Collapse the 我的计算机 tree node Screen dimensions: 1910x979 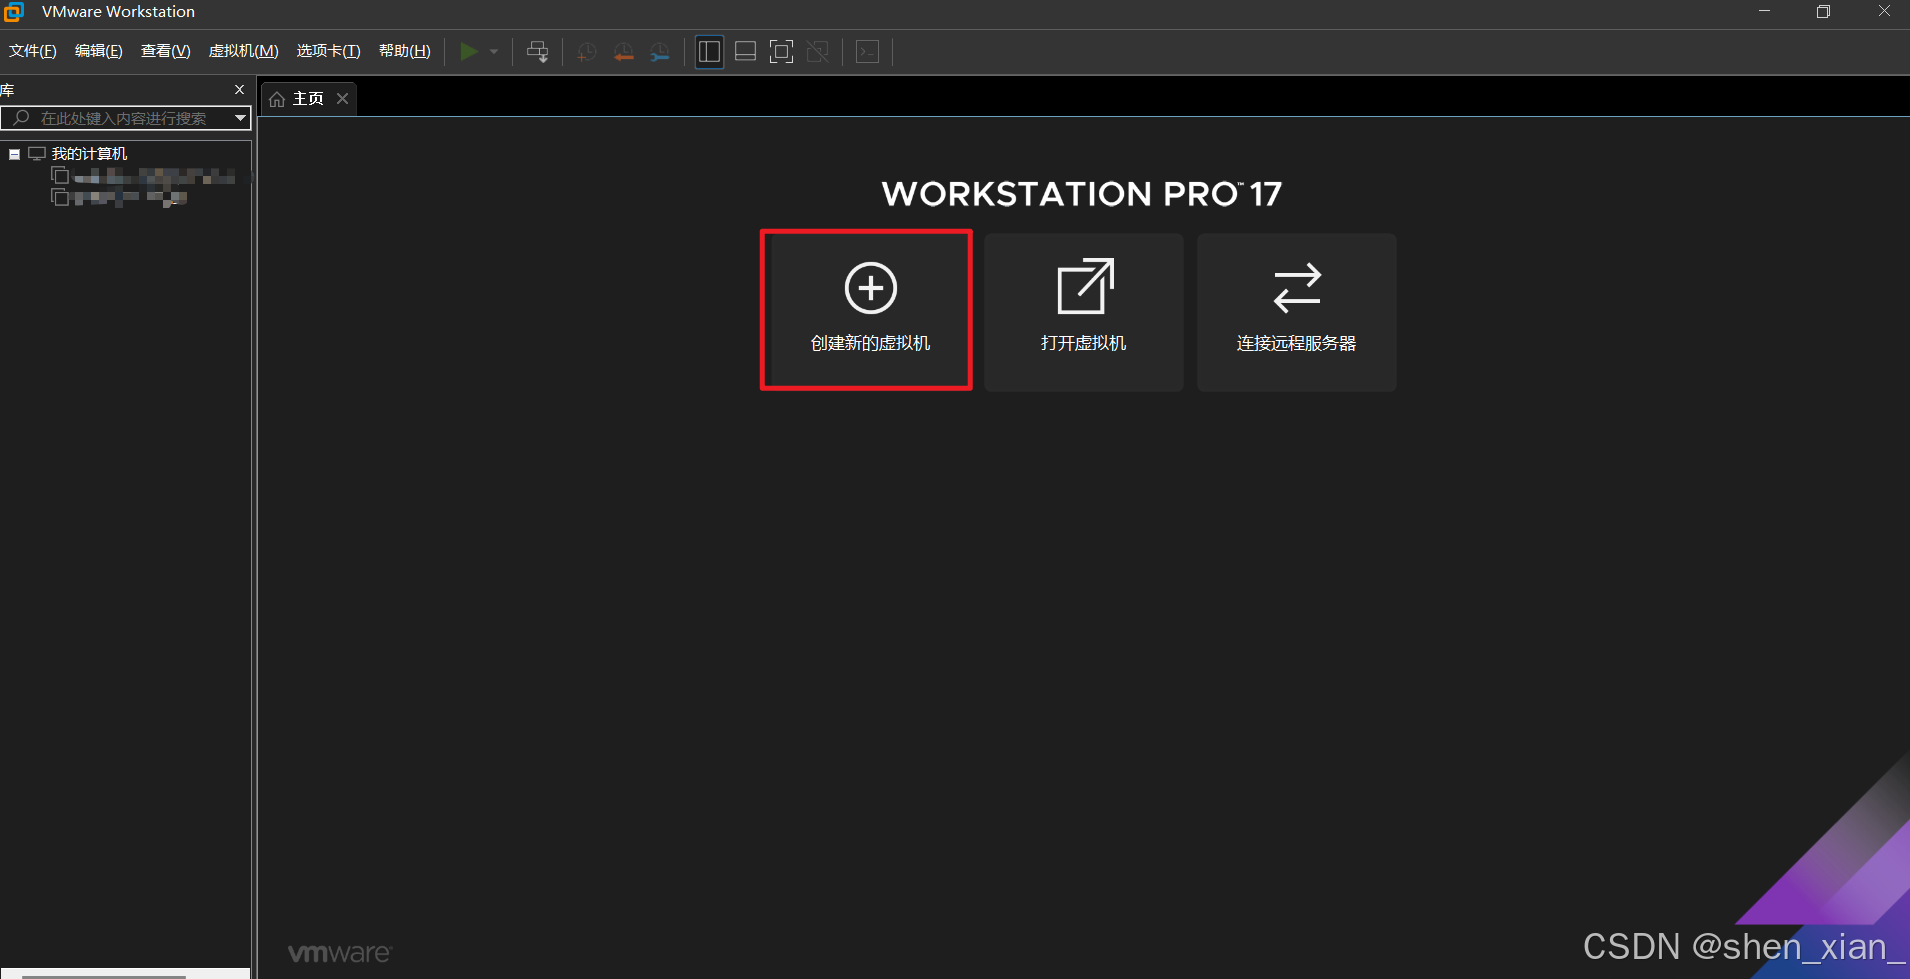click(x=15, y=154)
